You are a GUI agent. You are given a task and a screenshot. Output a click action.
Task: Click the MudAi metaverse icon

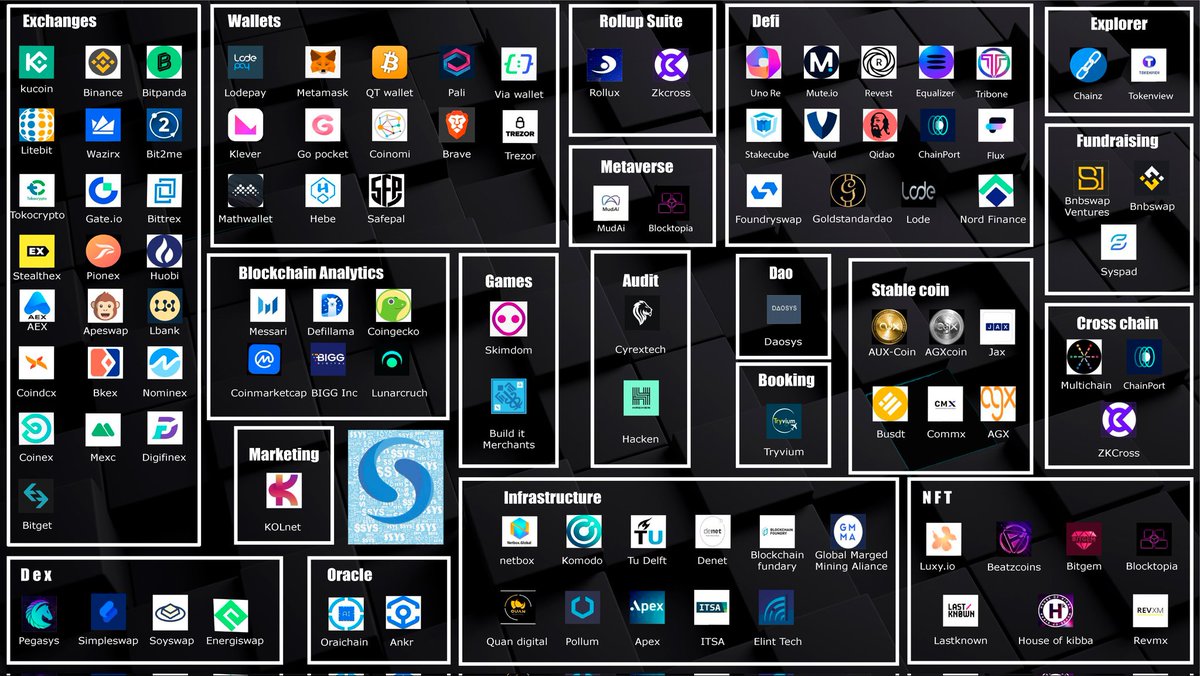[x=611, y=203]
